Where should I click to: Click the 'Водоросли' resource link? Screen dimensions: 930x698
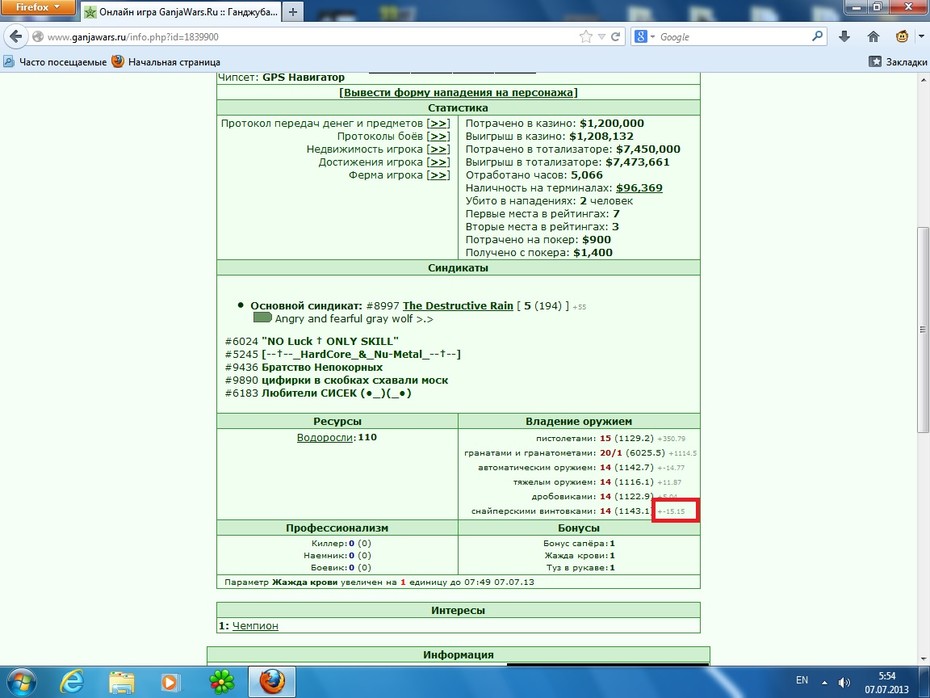[x=325, y=438]
